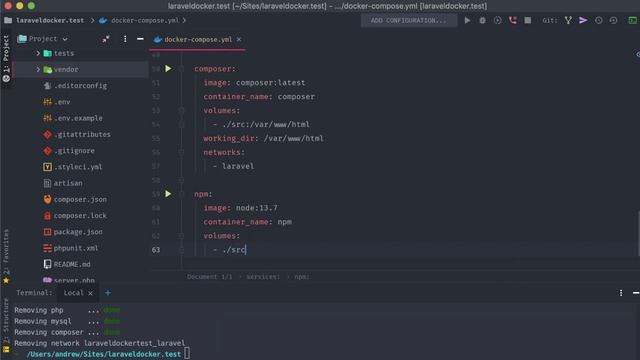Click the Git branch update icon
The height and width of the screenshot is (360, 640).
pyautogui.click(x=568, y=20)
